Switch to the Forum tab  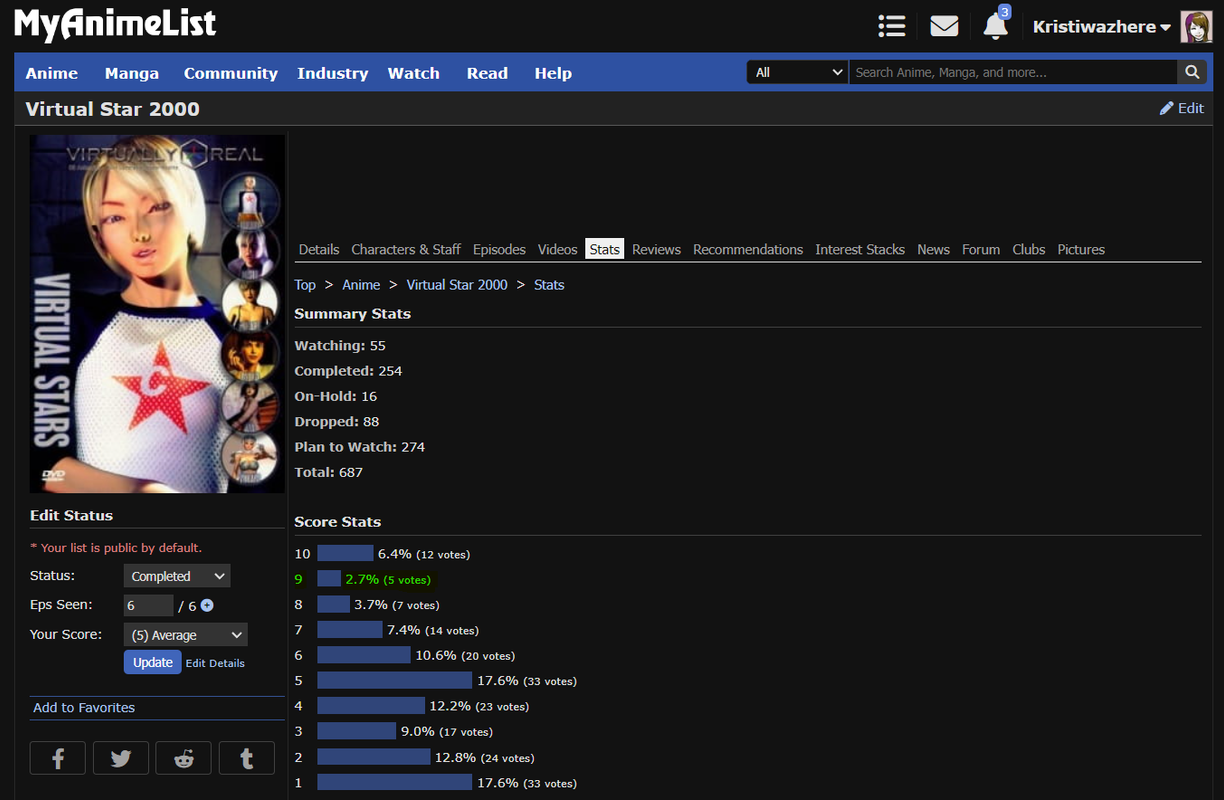(981, 249)
